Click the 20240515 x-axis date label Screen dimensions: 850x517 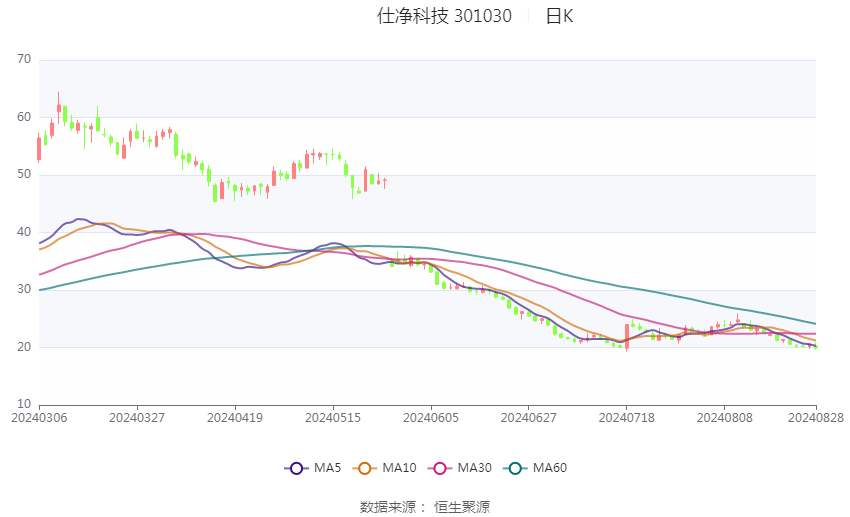point(333,418)
